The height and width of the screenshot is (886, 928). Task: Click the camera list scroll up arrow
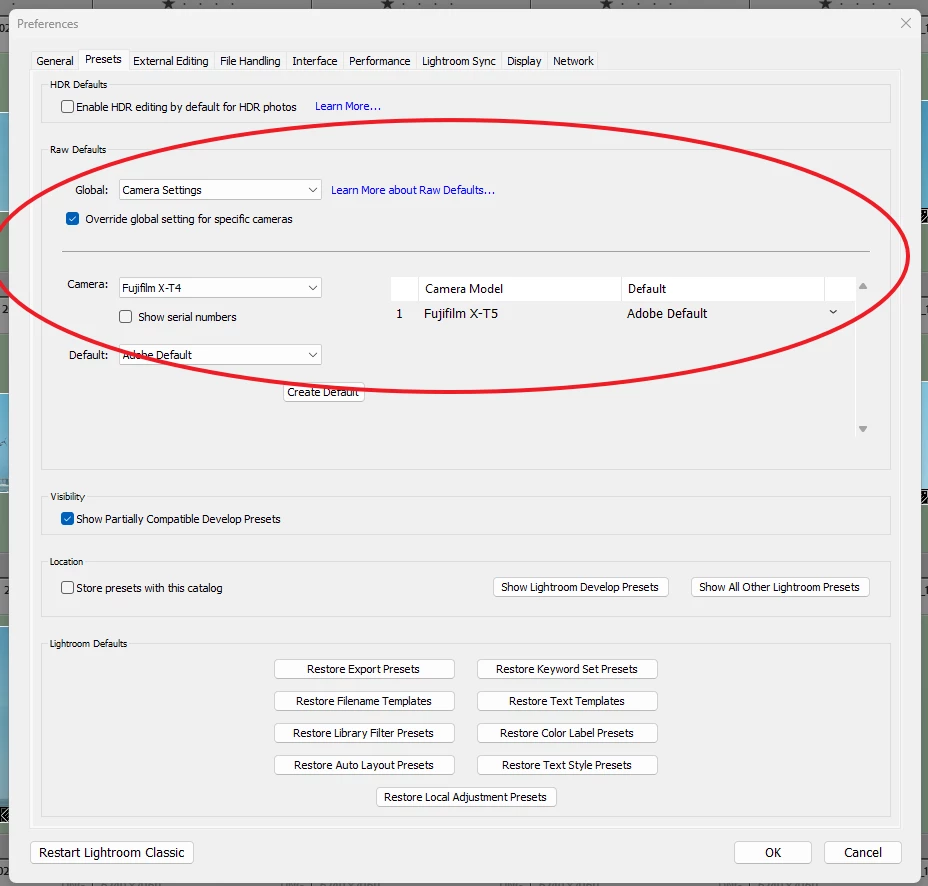(862, 286)
